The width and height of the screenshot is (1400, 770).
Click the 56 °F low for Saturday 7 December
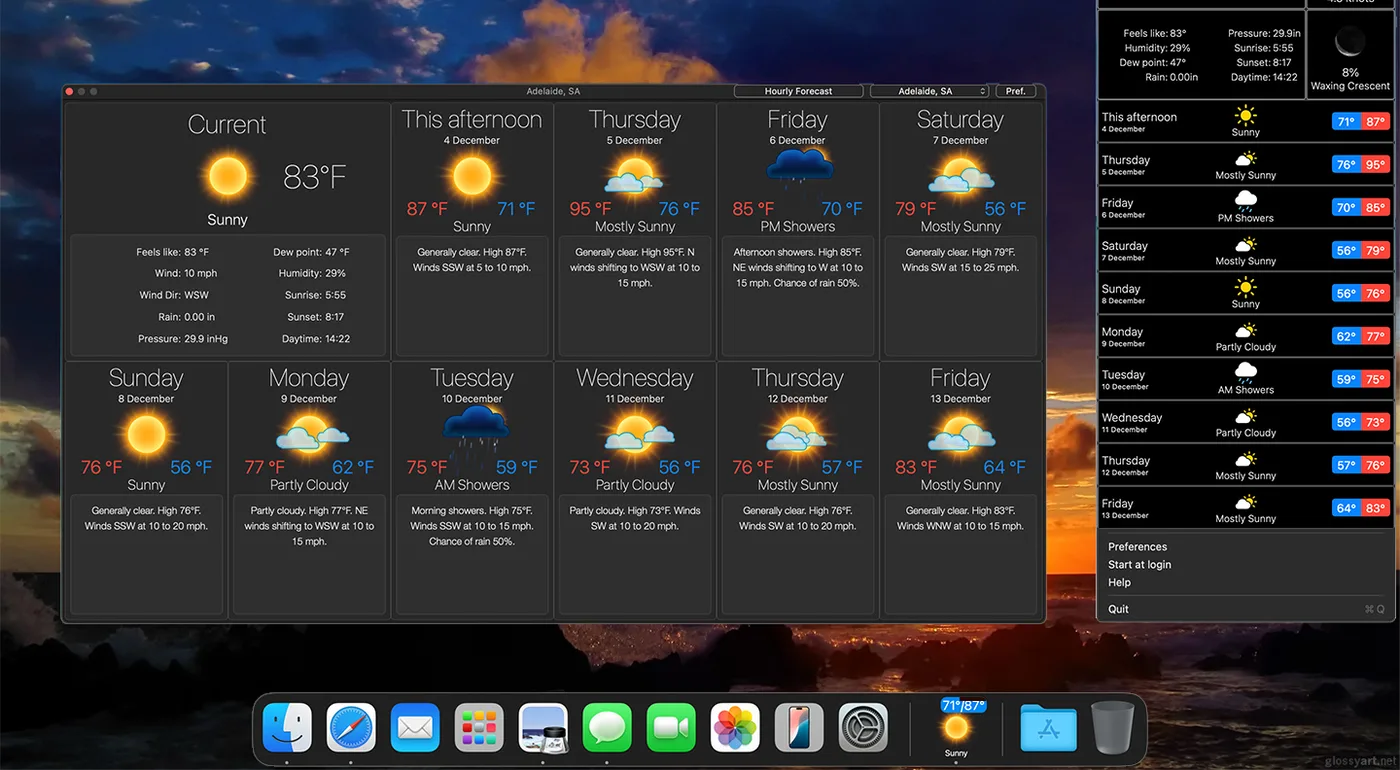tap(1005, 209)
